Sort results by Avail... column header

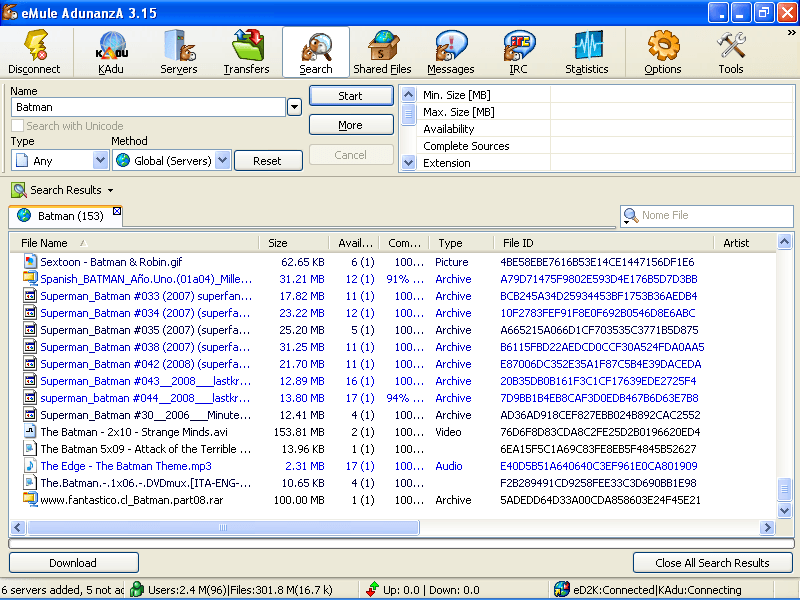[x=355, y=243]
